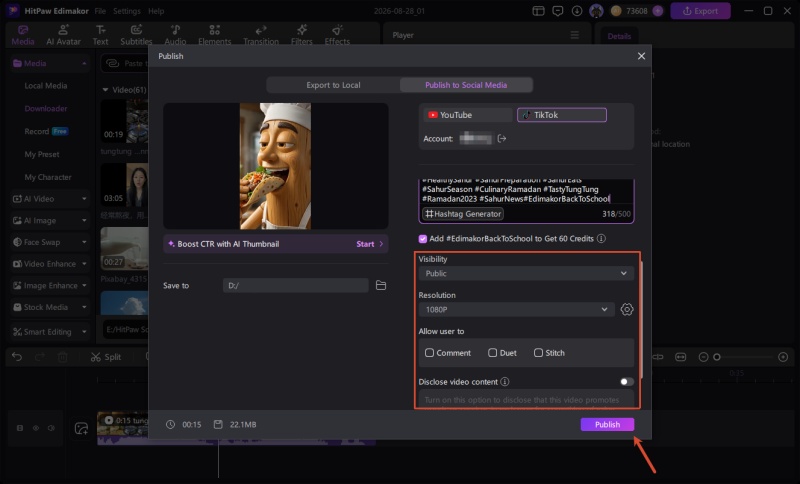Close the Publish dialog
This screenshot has width=800, height=484.
tap(641, 56)
